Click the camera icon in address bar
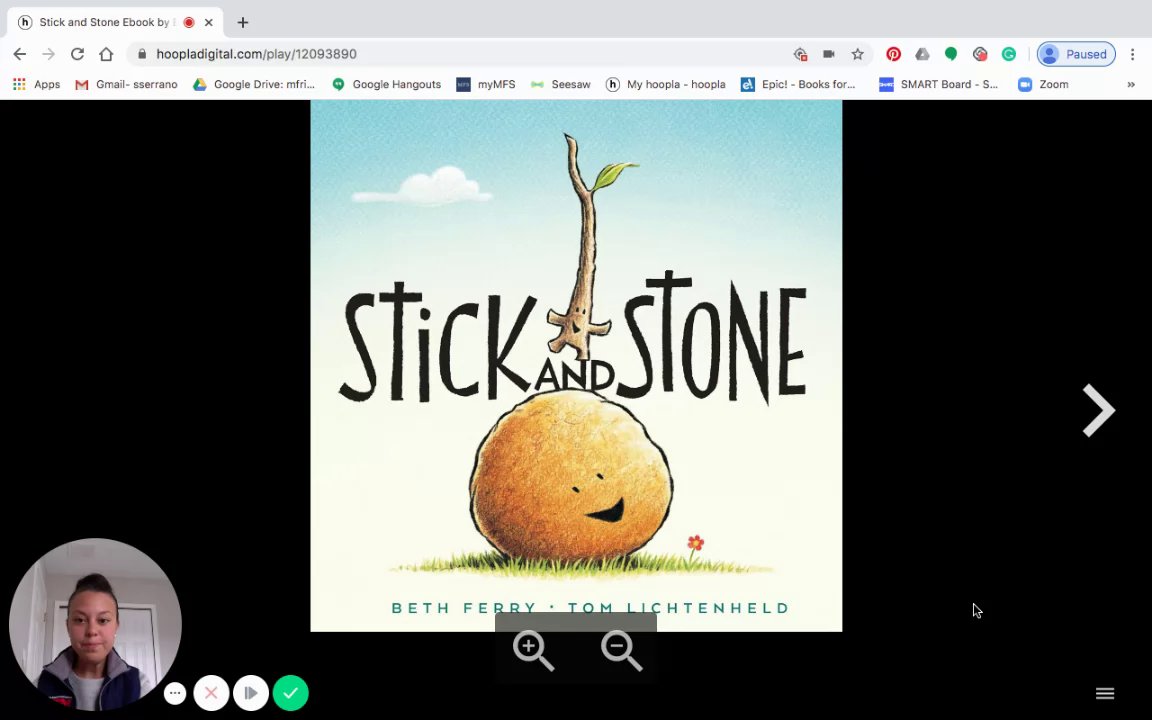Image resolution: width=1152 pixels, height=720 pixels. [829, 54]
